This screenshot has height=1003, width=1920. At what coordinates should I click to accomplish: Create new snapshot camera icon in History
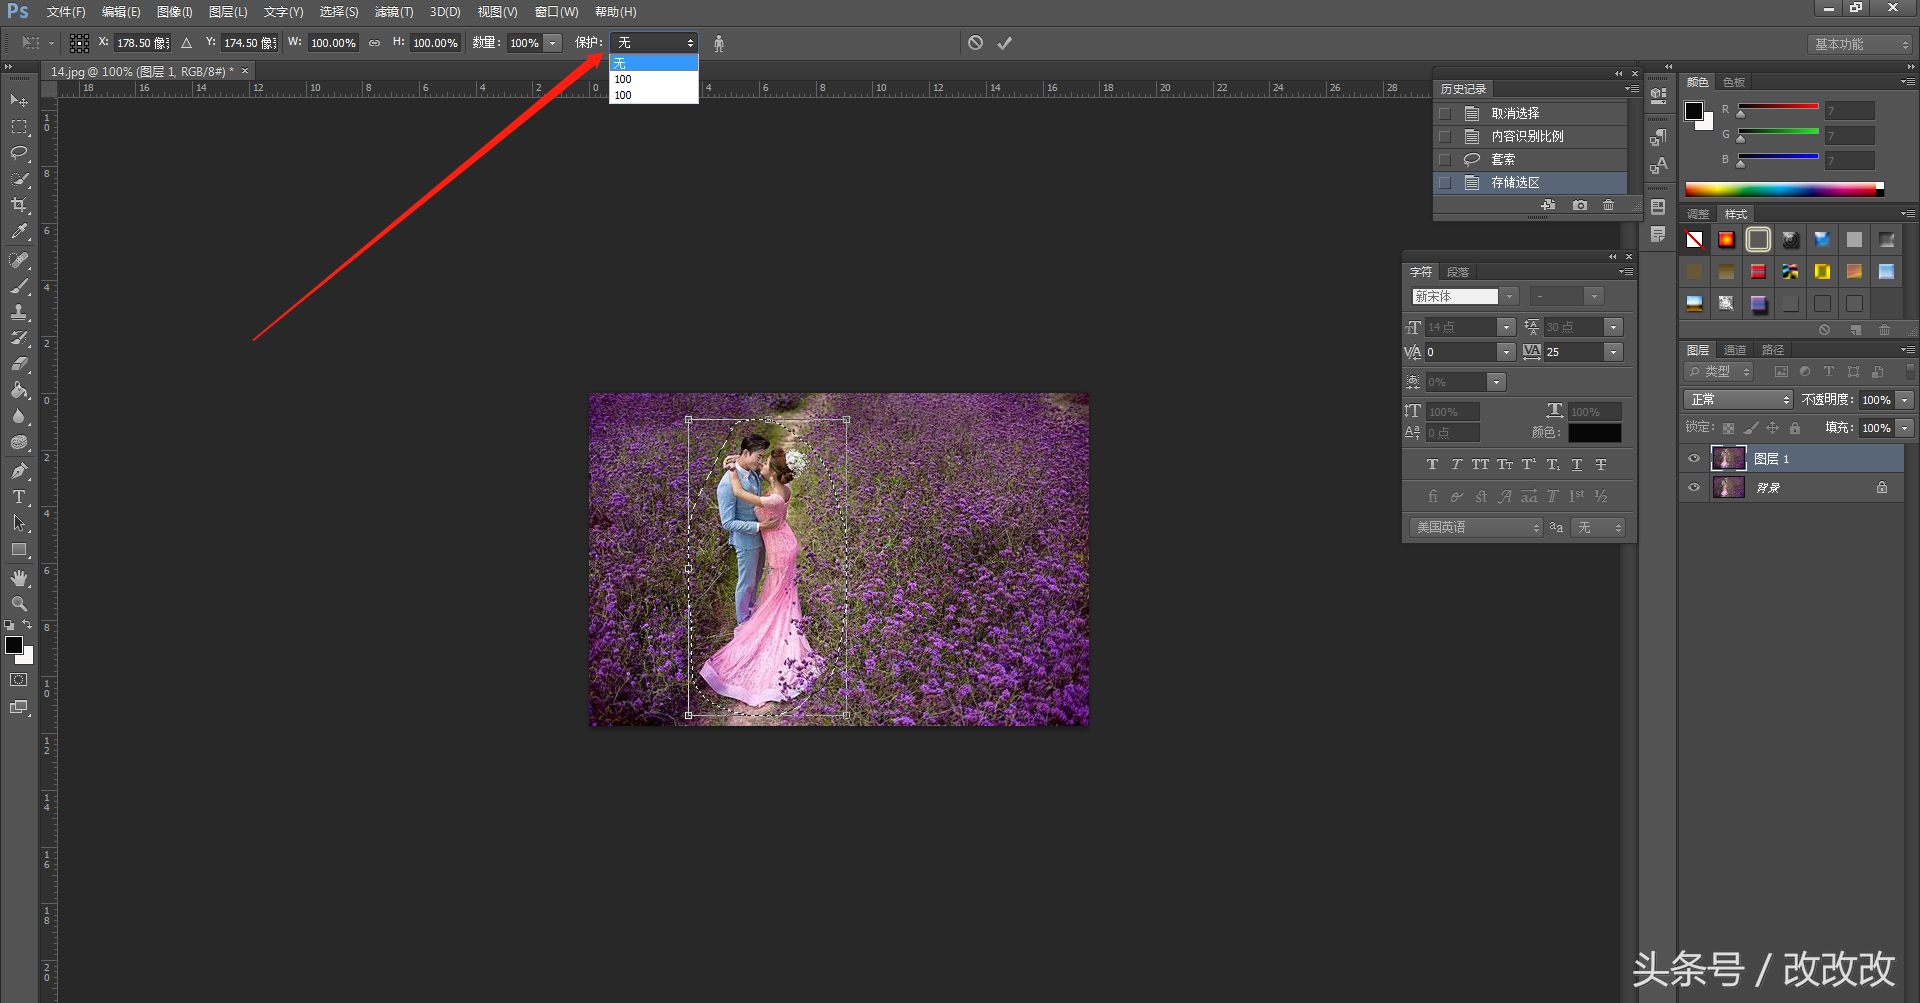pos(1579,205)
